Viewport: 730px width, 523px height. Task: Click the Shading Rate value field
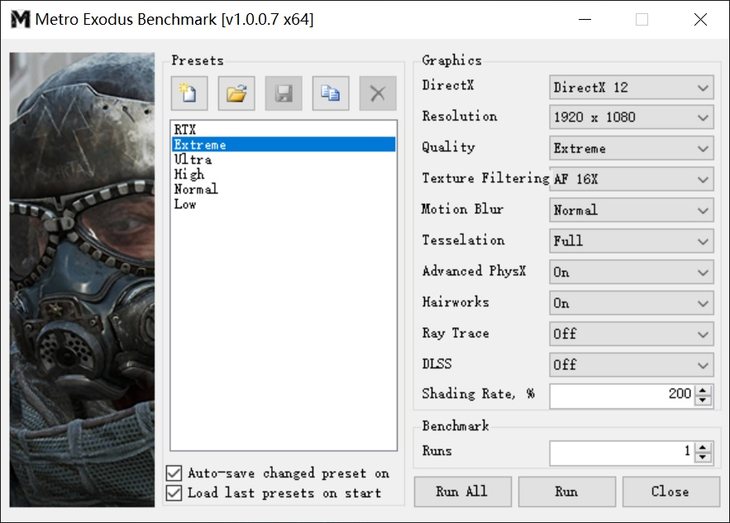pyautogui.click(x=622, y=395)
